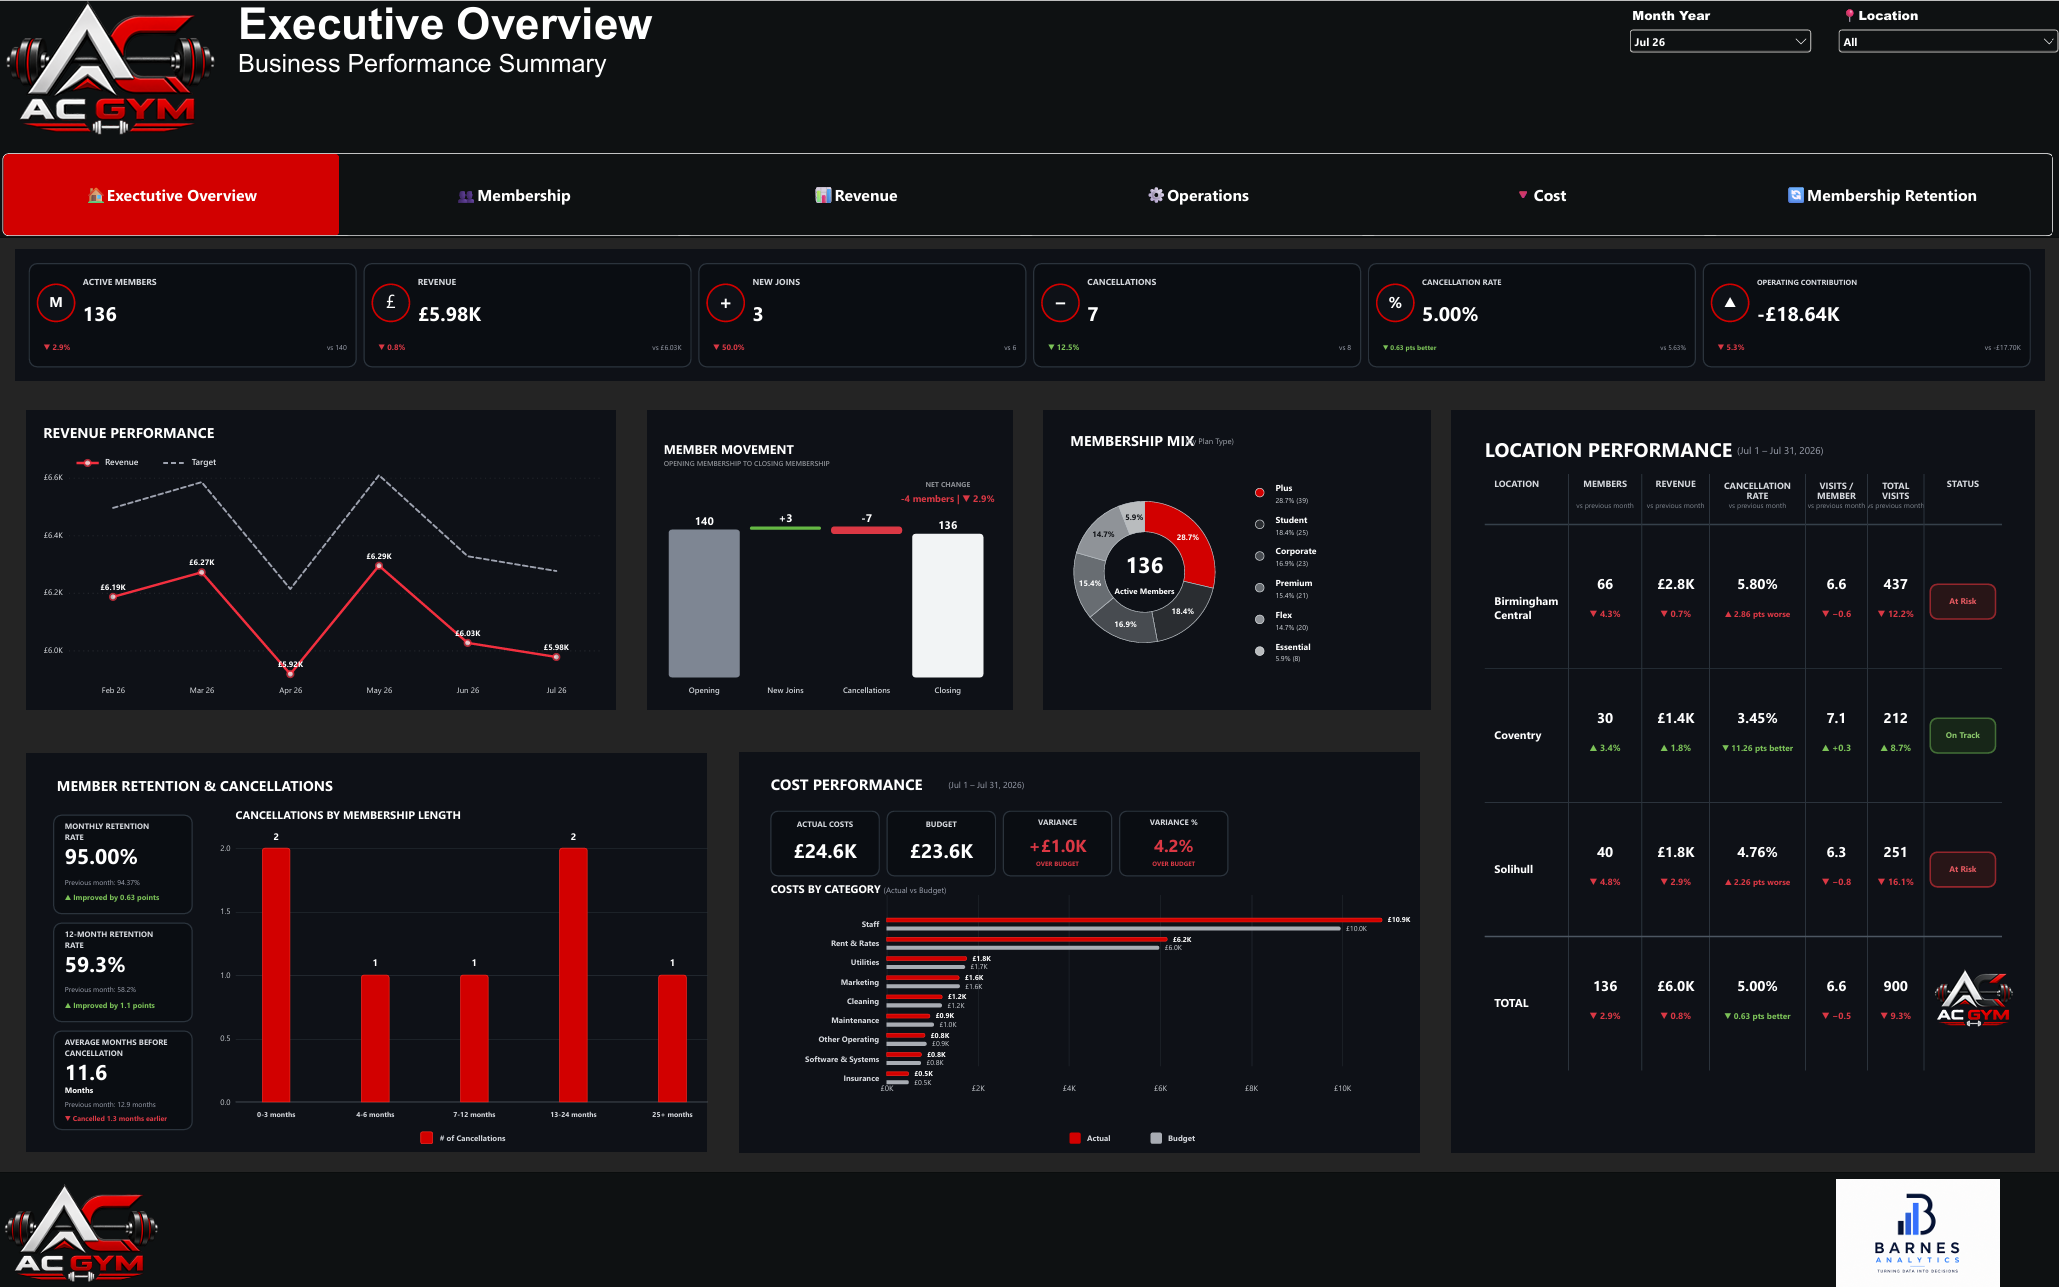Click AC Gym logo in Total row
Viewport: 2059px width, 1287px height.
pos(1973,999)
